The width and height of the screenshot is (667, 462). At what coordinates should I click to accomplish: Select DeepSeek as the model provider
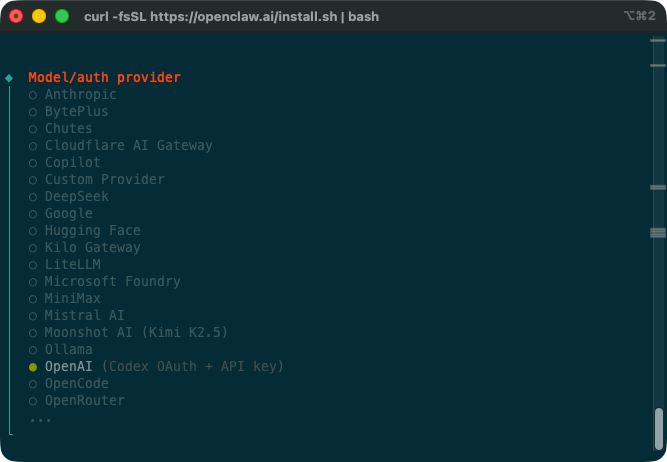coord(76,197)
